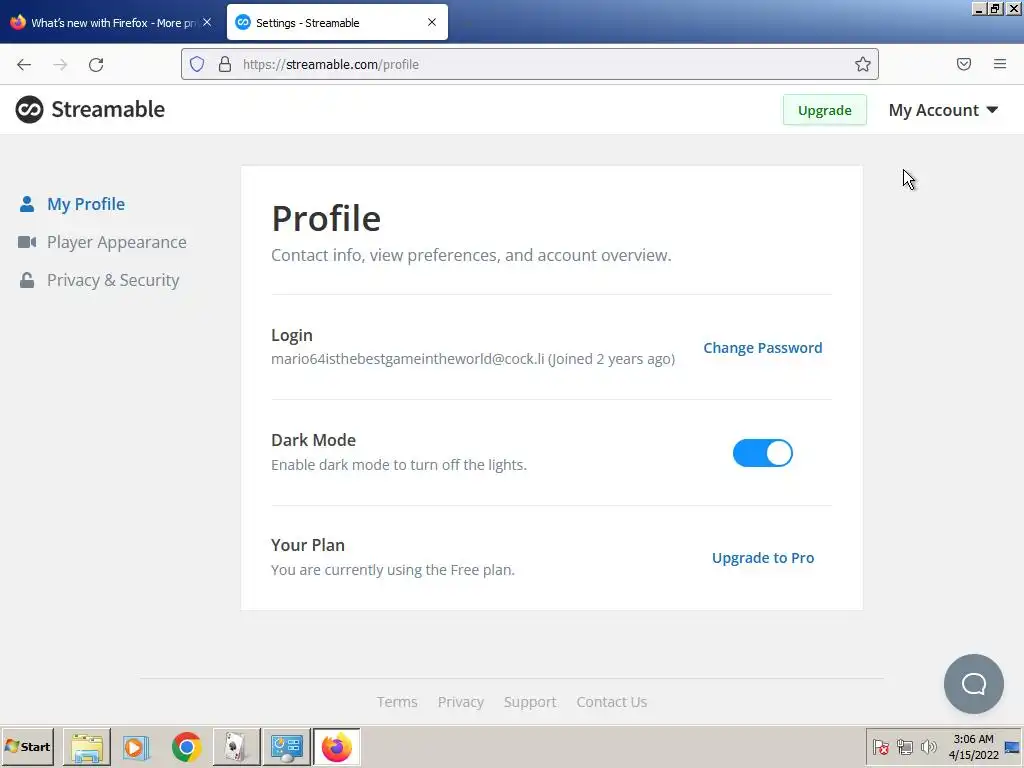Open the support chat bubble
Screen dimensions: 1024x768
tap(974, 684)
